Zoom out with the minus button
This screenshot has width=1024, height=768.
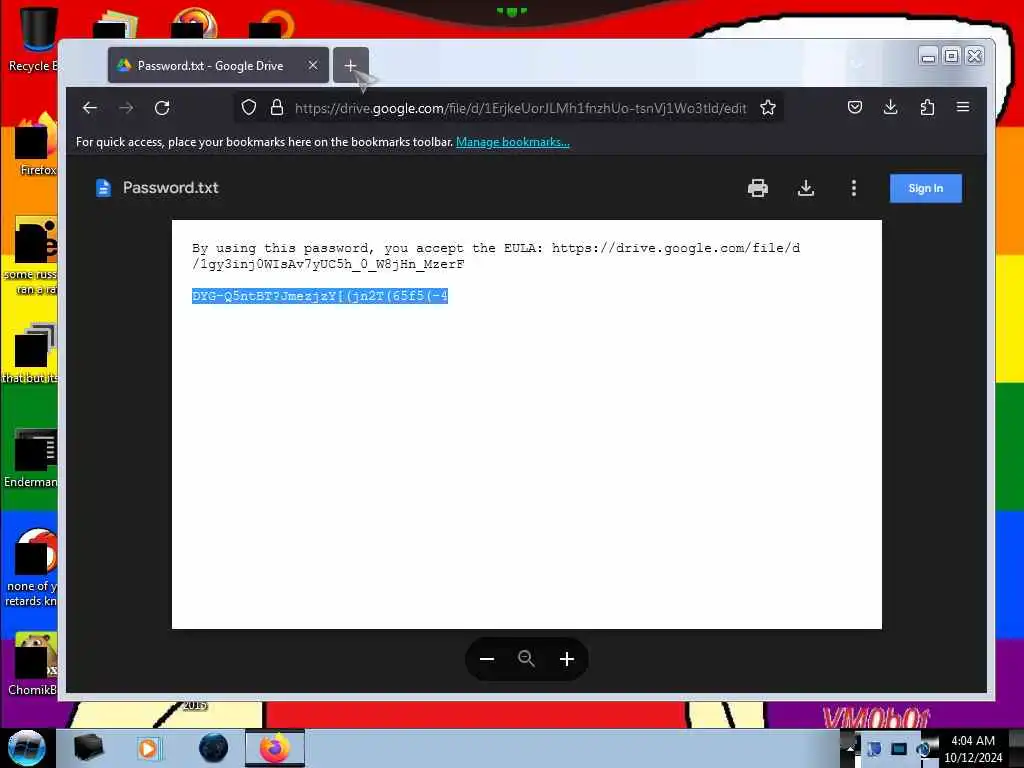pyautogui.click(x=487, y=659)
